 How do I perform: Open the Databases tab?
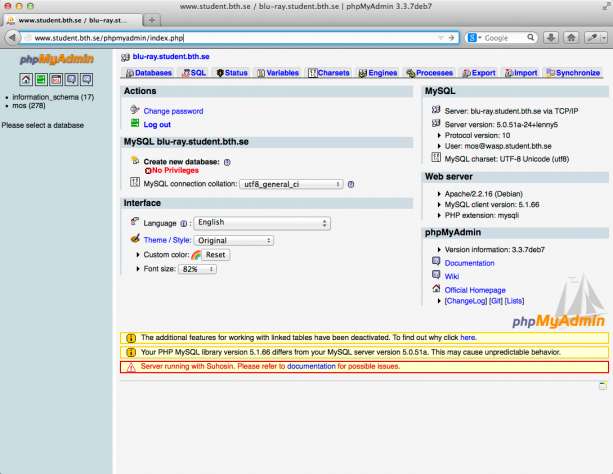(149, 73)
